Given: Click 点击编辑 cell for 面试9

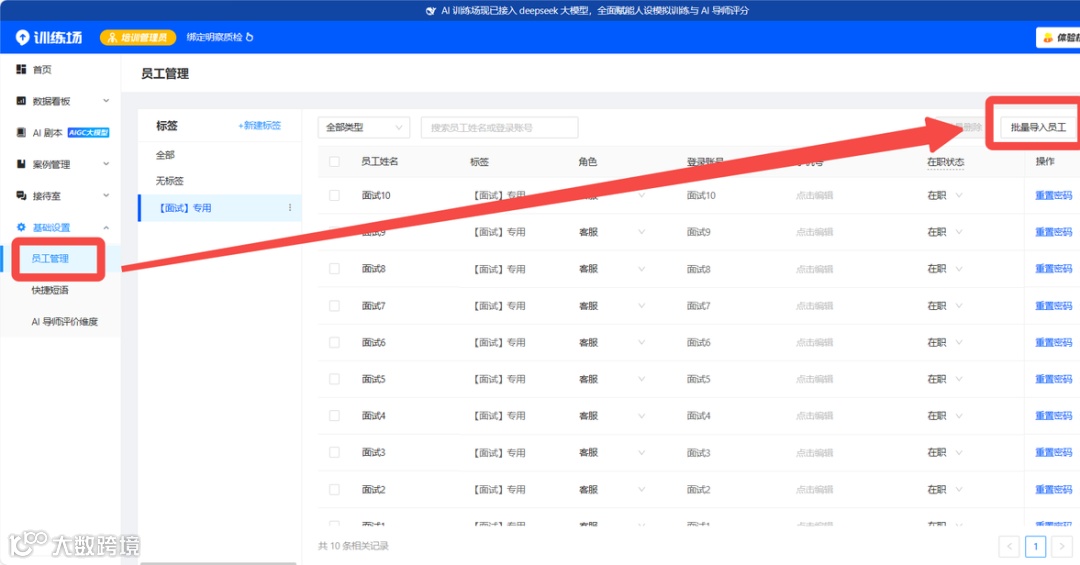Looking at the screenshot, I should pos(815,232).
